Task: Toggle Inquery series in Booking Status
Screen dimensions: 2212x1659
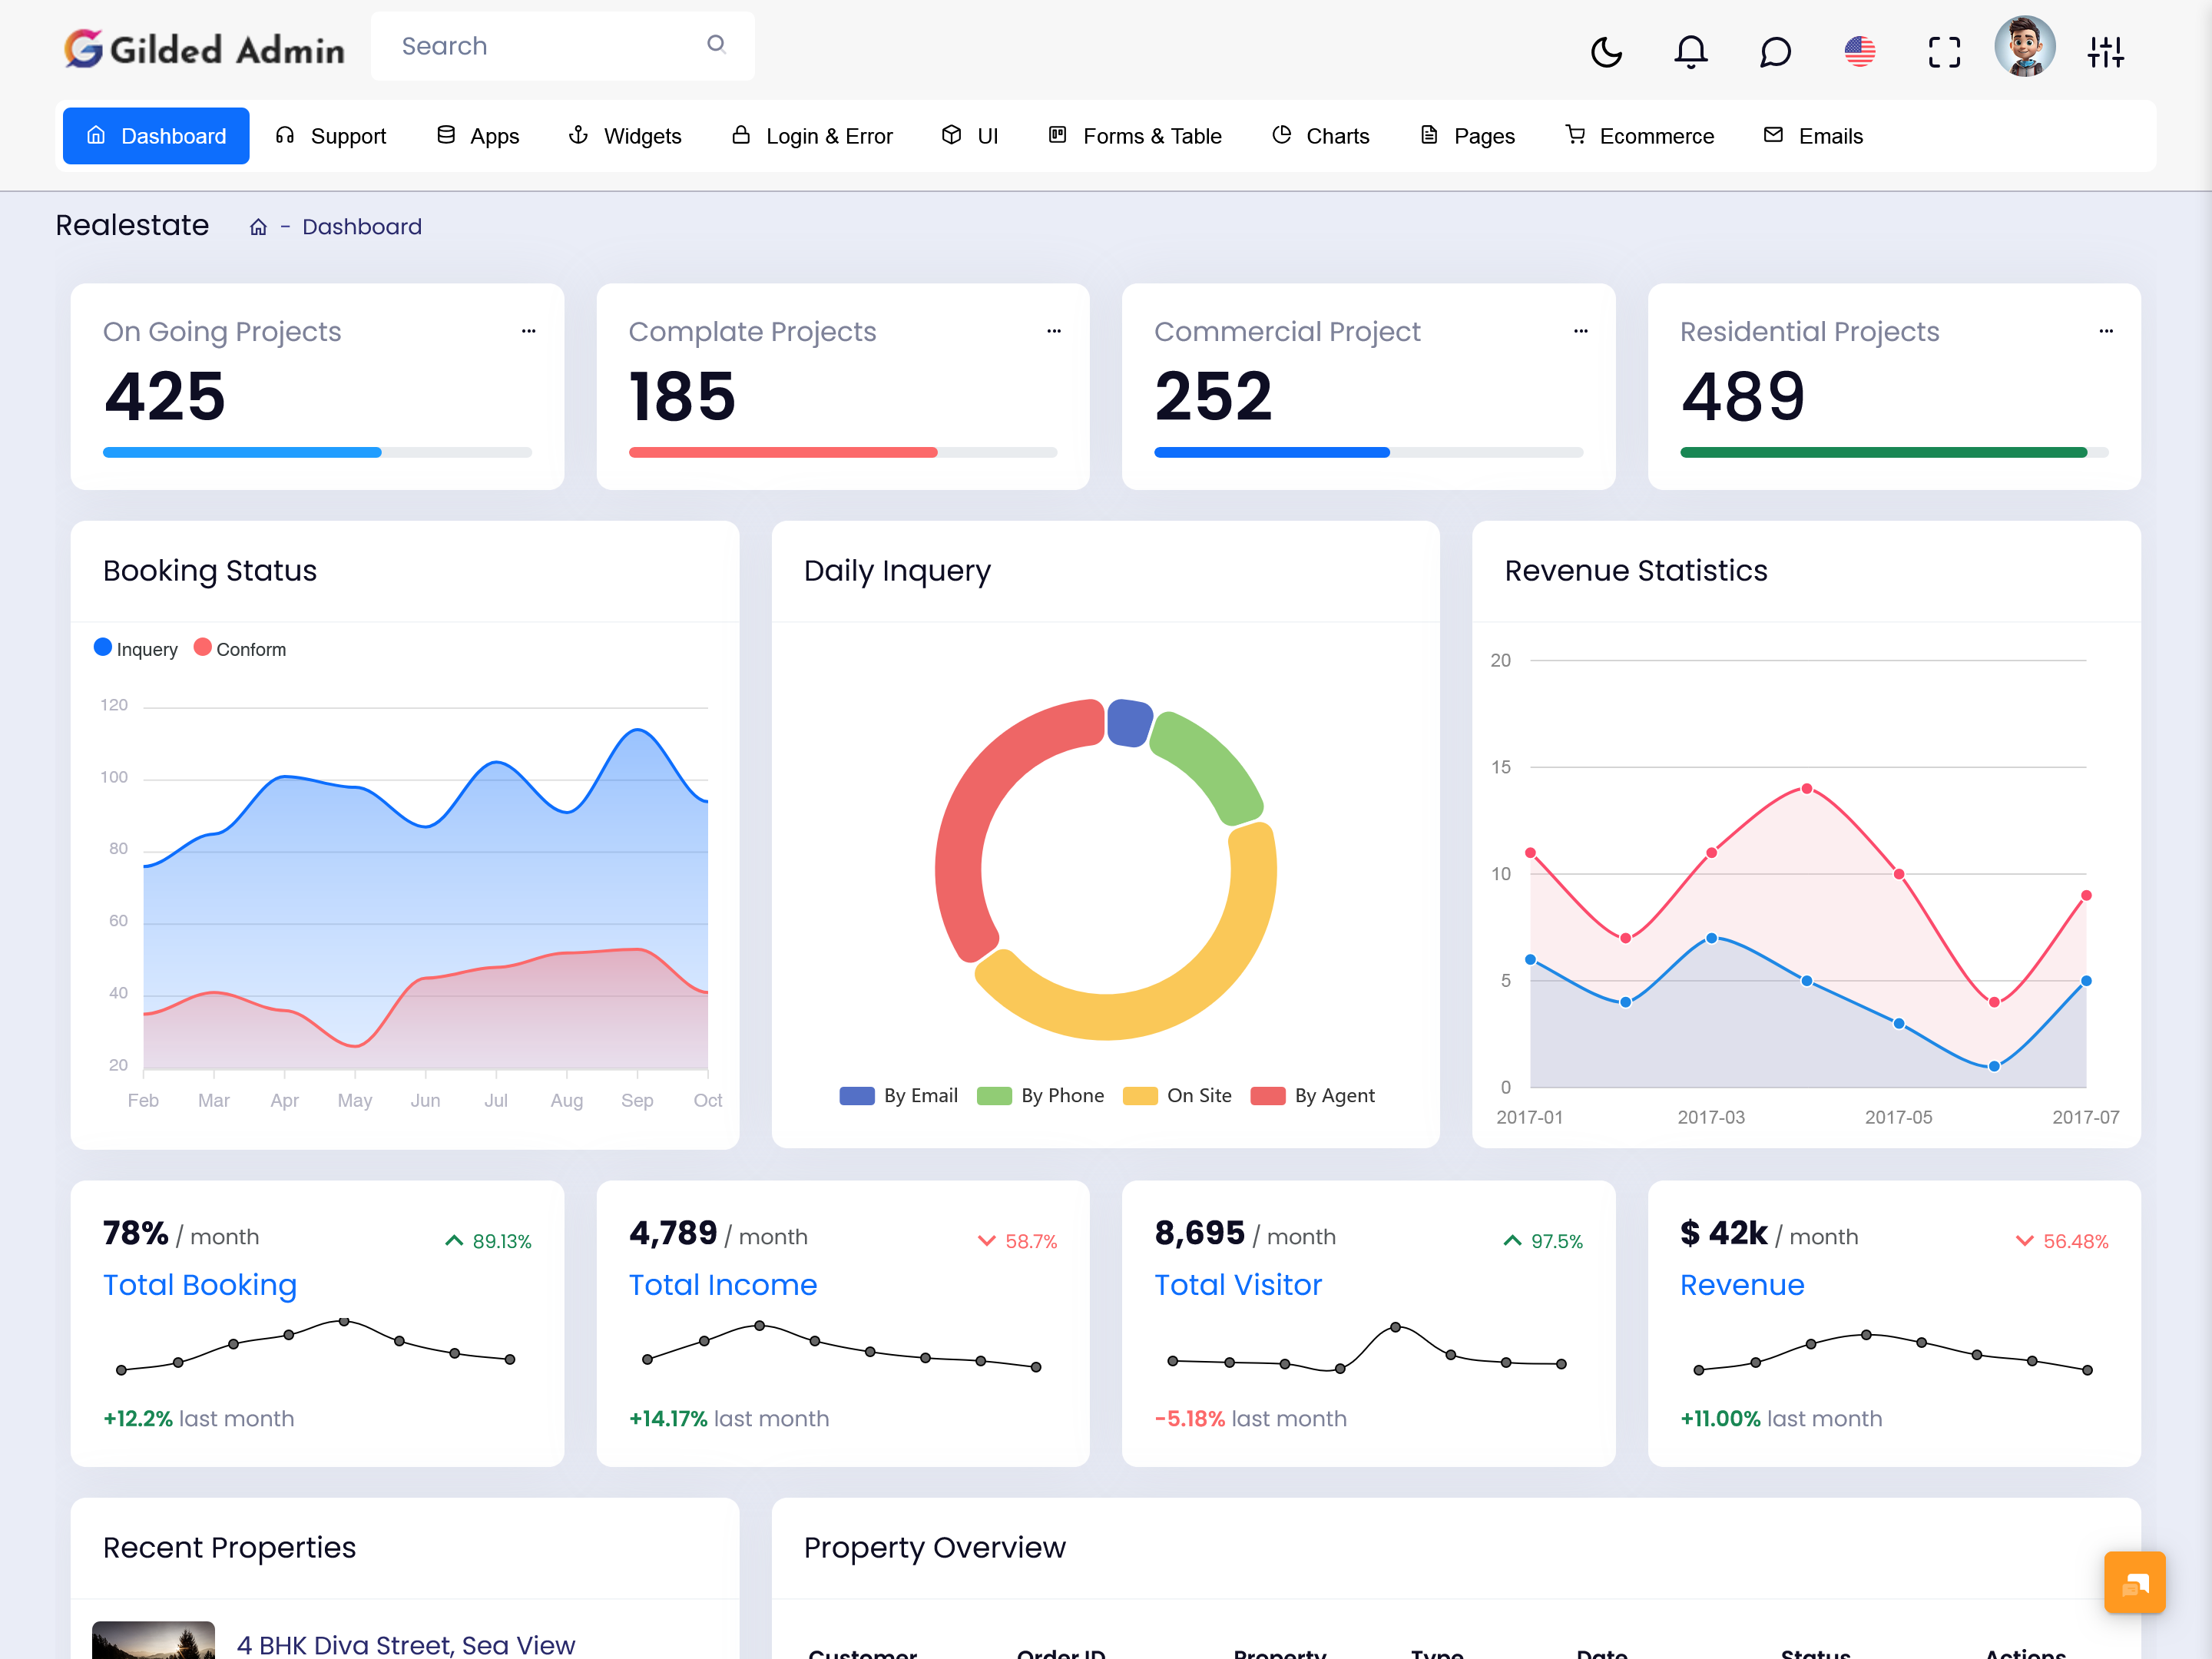Action: (136, 649)
